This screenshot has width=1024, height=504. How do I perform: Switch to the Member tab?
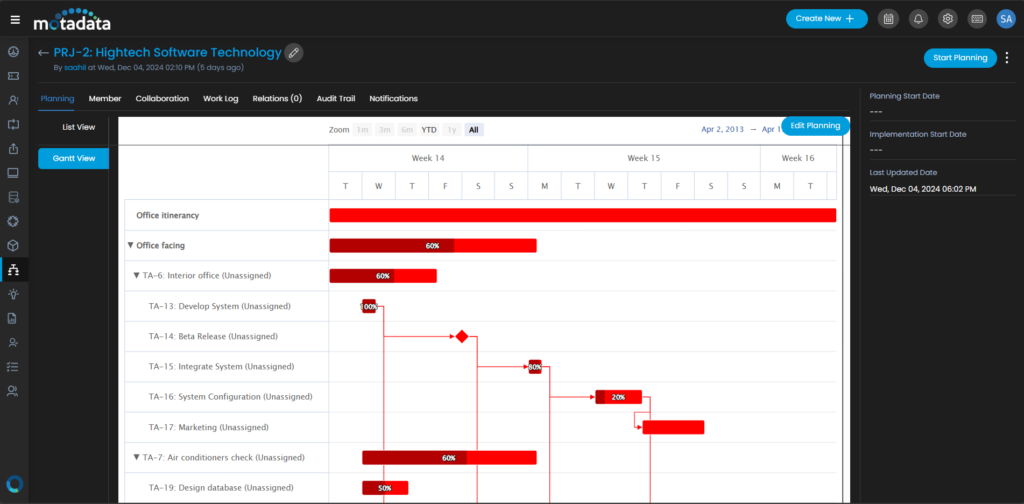[x=105, y=99]
